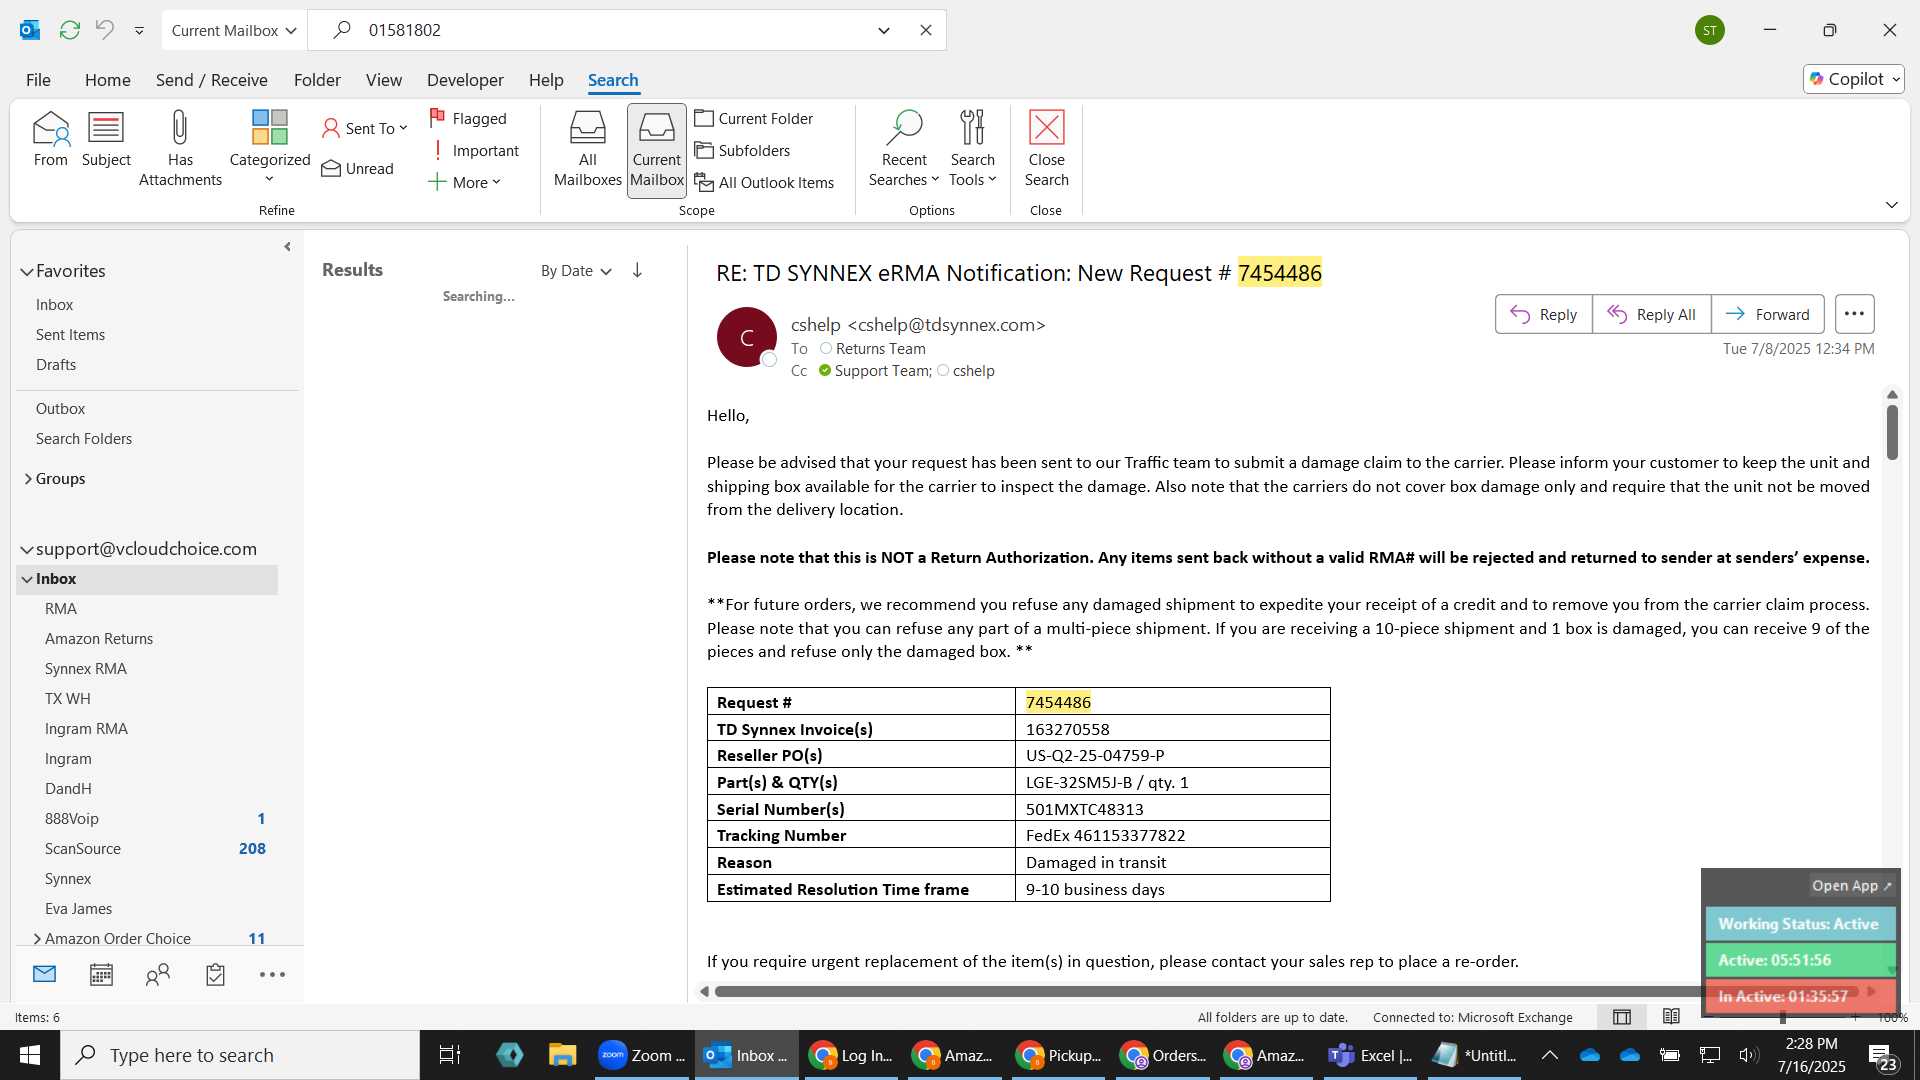Open the File menu
Image resolution: width=1920 pixels, height=1080 pixels.
click(x=38, y=80)
